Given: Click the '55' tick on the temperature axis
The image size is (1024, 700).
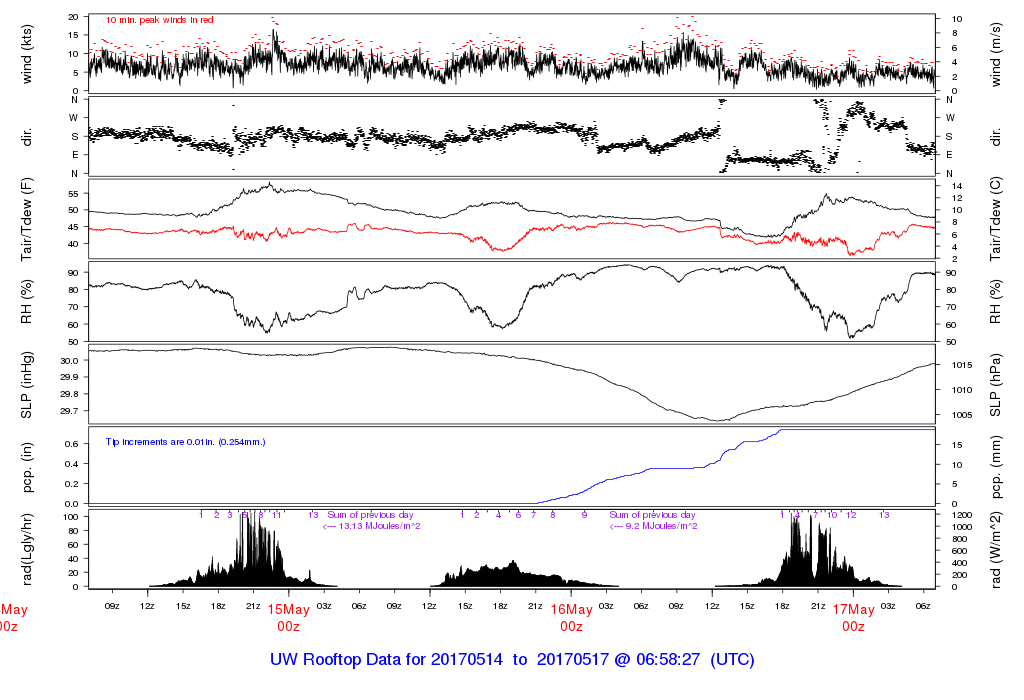Looking at the screenshot, I should (74, 194).
